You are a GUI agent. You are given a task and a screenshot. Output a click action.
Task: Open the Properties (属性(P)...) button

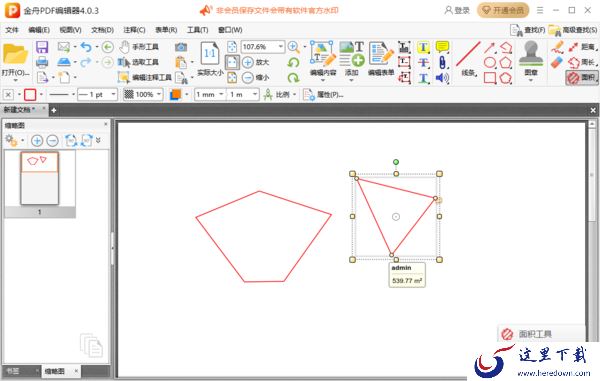(324, 94)
